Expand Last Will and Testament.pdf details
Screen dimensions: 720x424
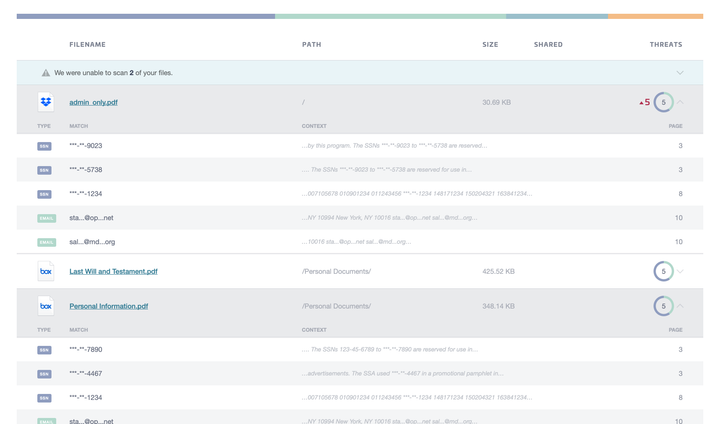click(x=681, y=271)
